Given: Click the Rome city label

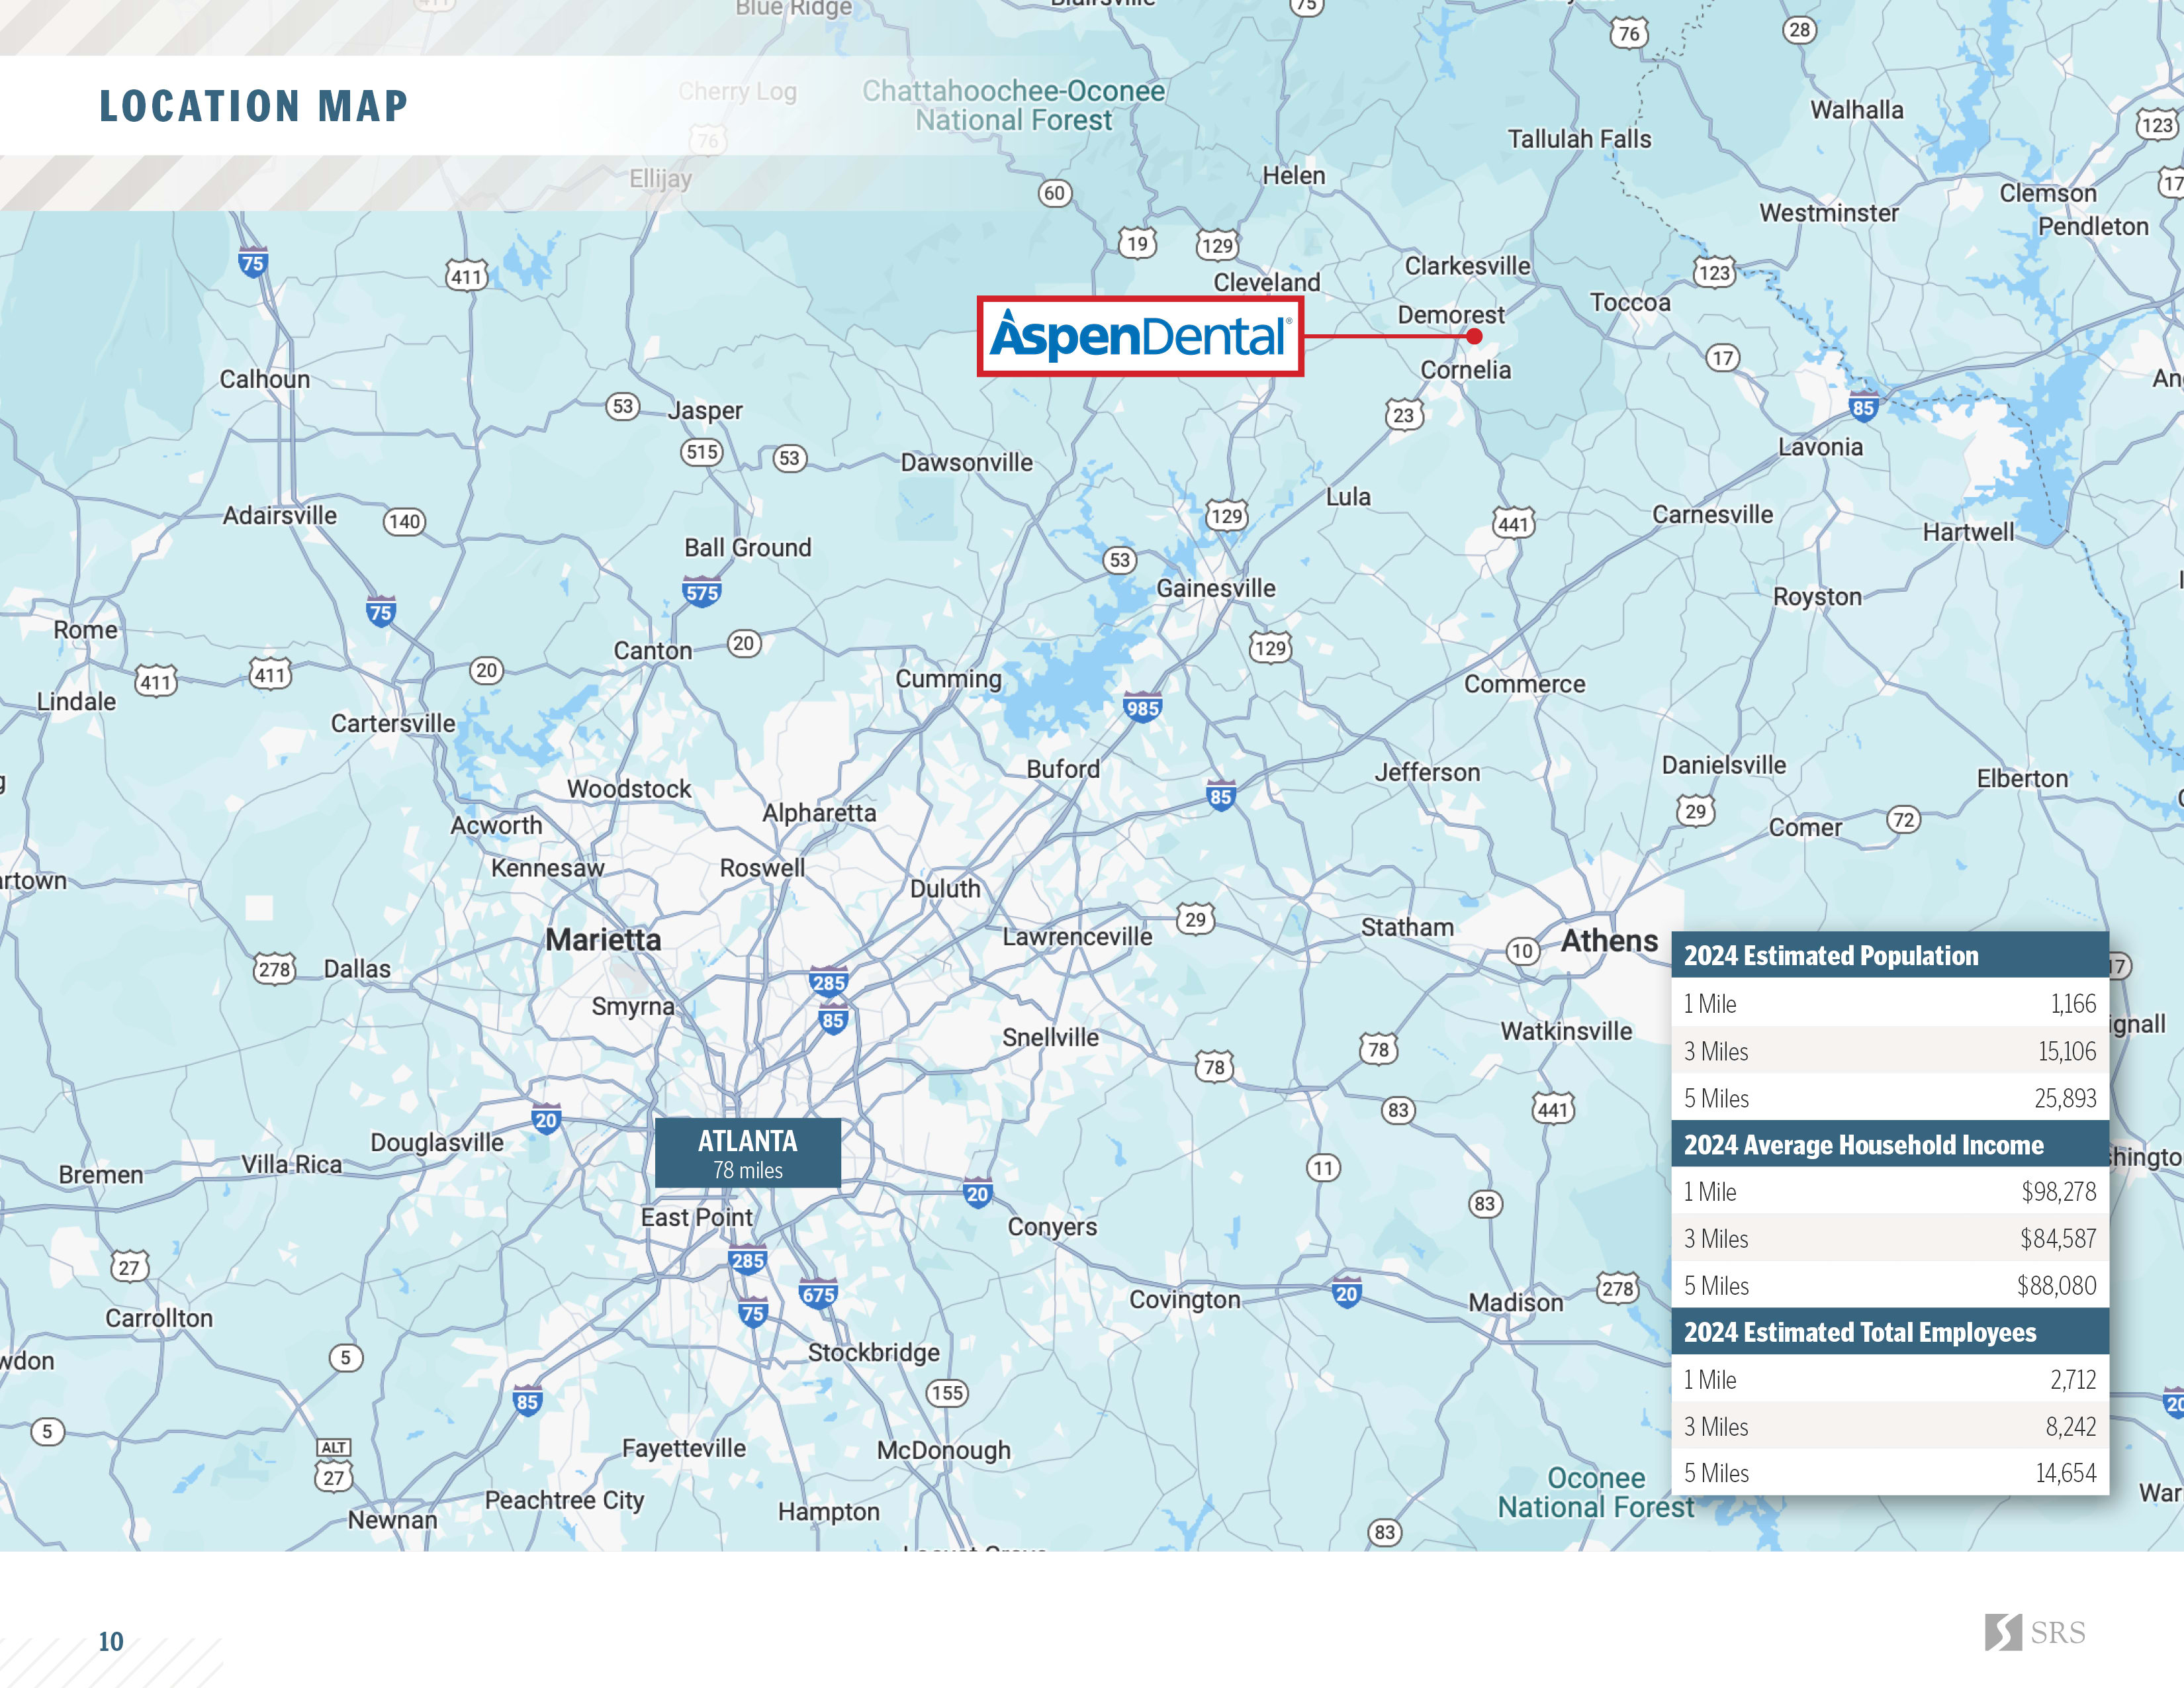Looking at the screenshot, I should coord(86,630).
